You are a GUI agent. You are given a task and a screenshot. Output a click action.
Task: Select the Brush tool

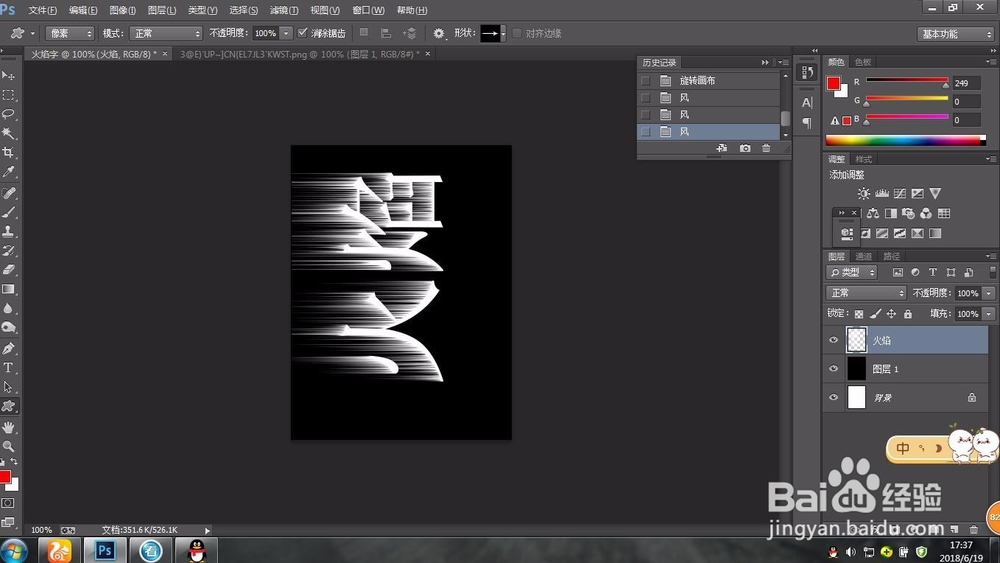8,212
